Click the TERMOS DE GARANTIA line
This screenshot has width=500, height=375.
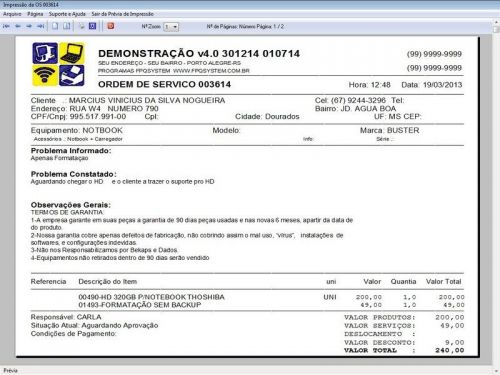coord(67,212)
